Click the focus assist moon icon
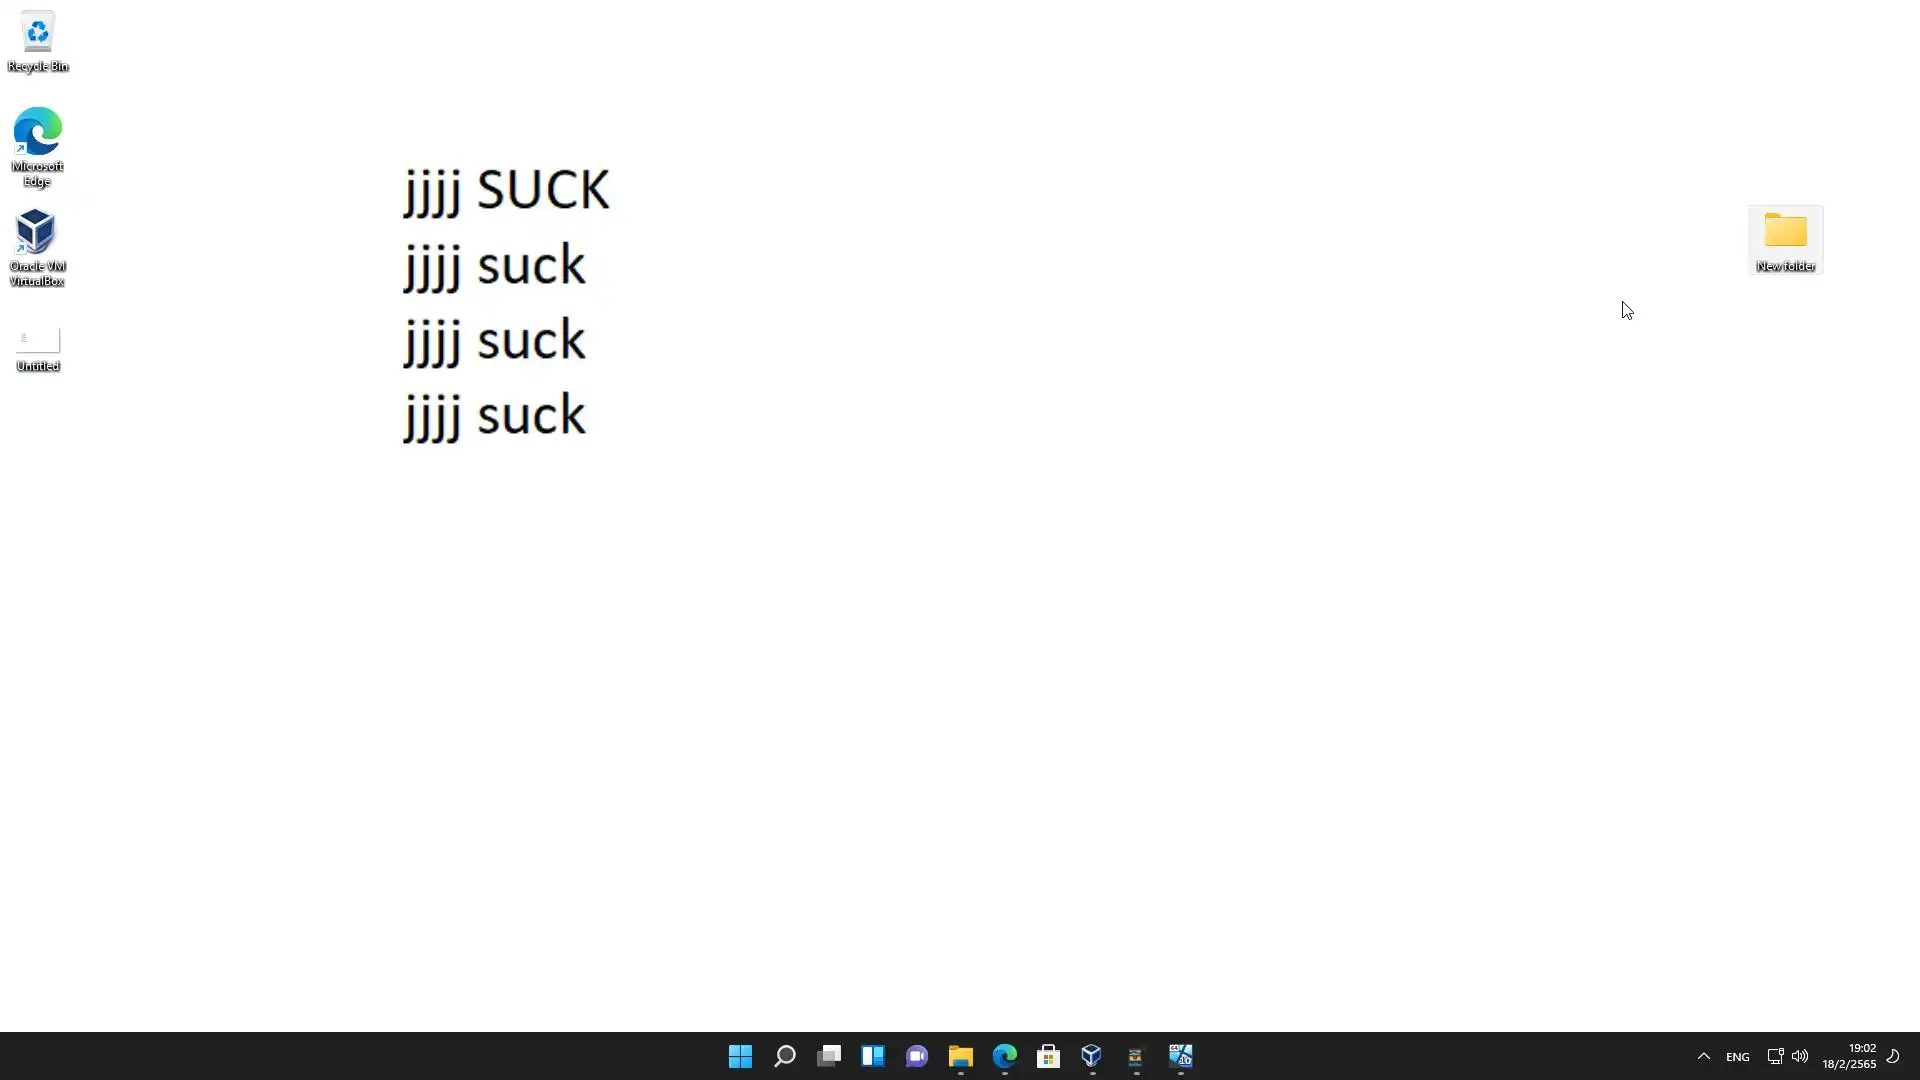Viewport: 1920px width, 1080px height. coord(1893,1056)
